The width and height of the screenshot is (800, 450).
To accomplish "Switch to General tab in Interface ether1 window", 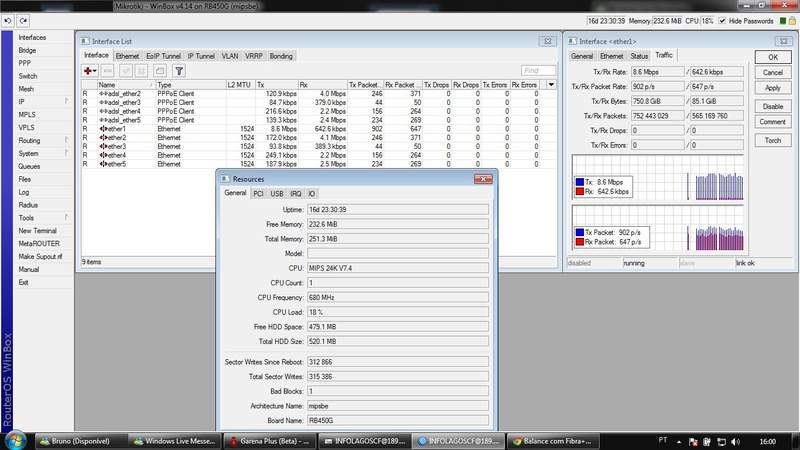I will pyautogui.click(x=582, y=56).
